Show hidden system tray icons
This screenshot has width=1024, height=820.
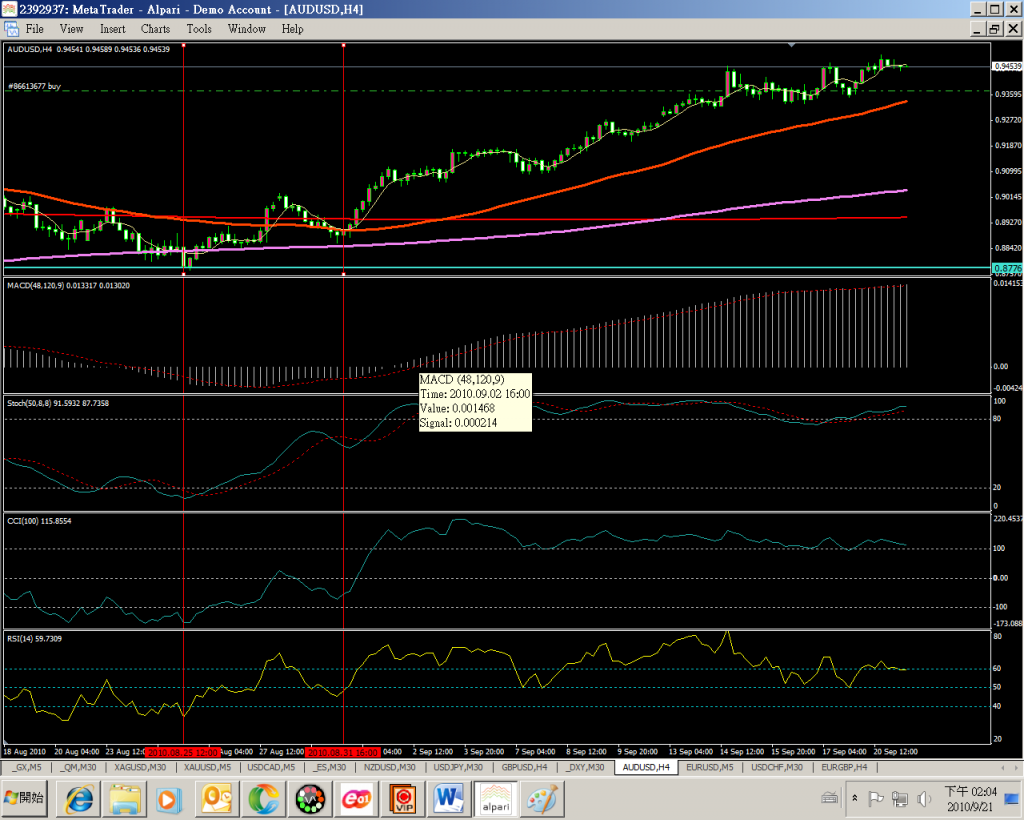tap(855, 798)
